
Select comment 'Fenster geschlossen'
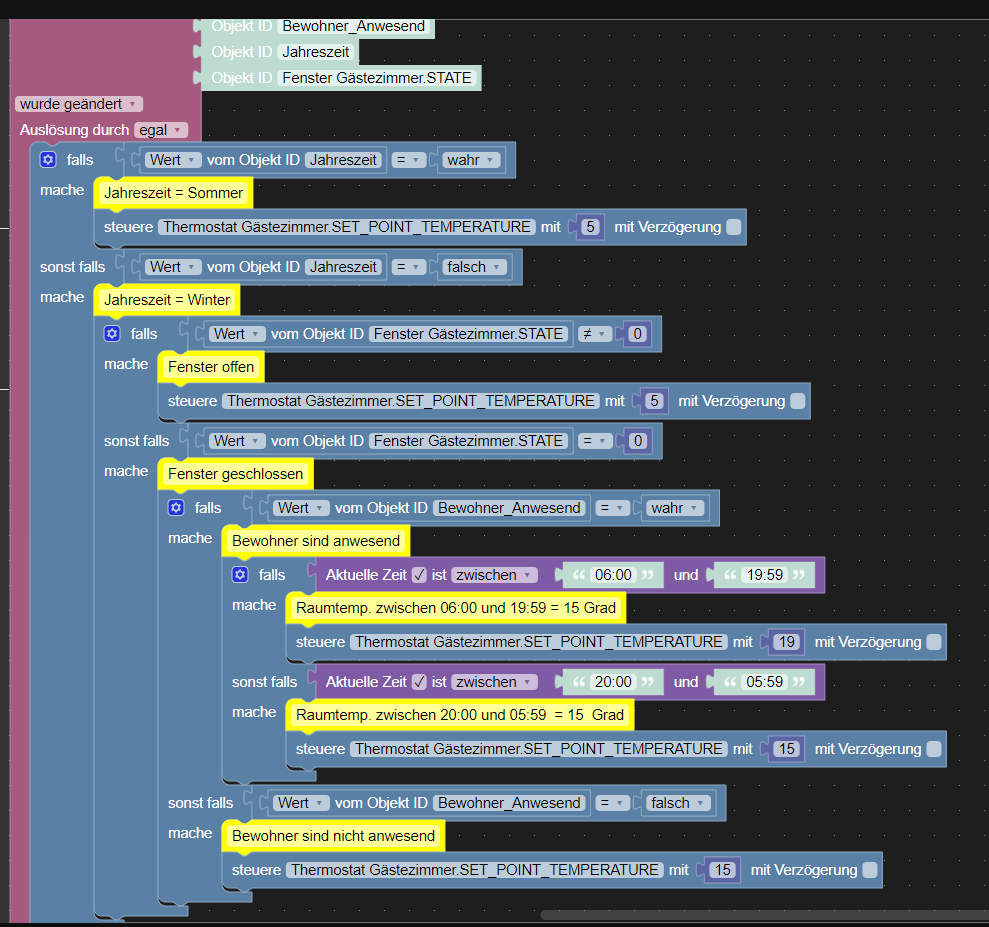click(235, 474)
